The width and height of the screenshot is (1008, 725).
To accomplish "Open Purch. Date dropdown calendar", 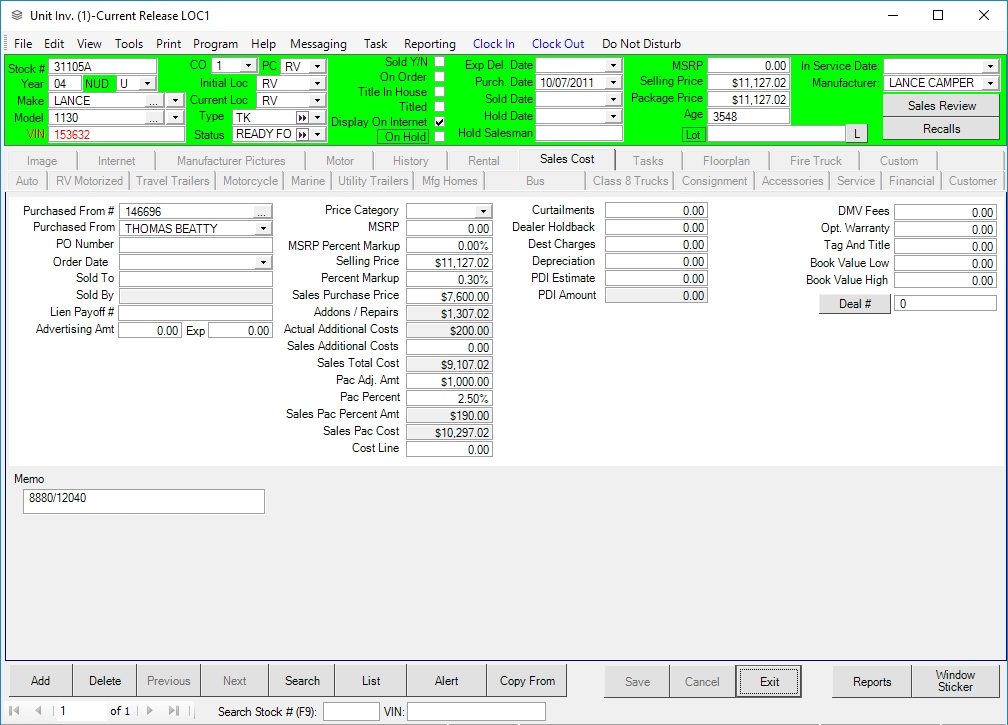I will tap(613, 82).
